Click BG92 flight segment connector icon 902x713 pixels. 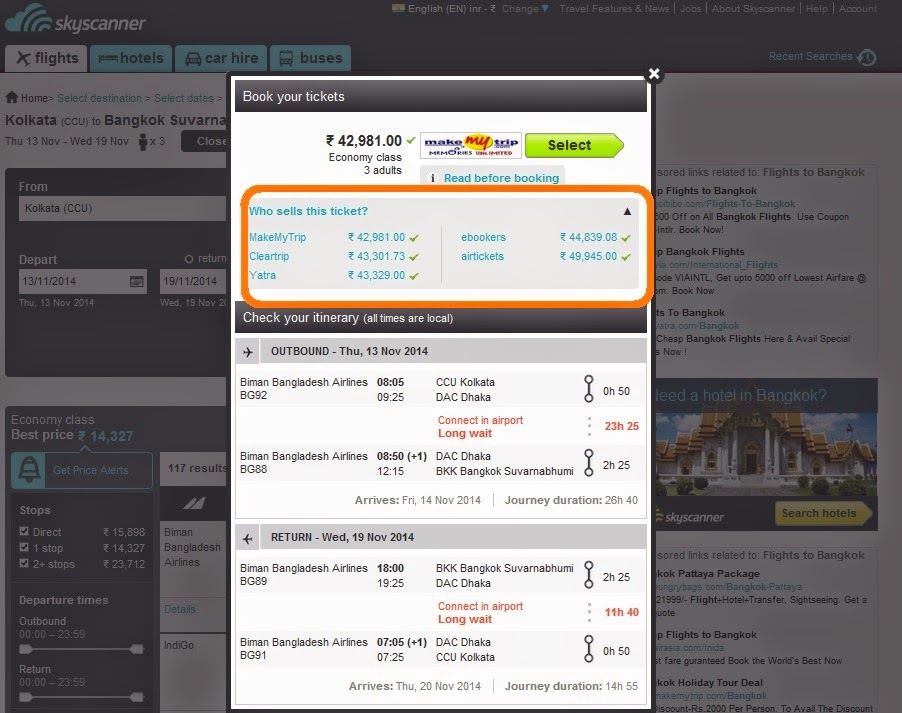(588, 390)
